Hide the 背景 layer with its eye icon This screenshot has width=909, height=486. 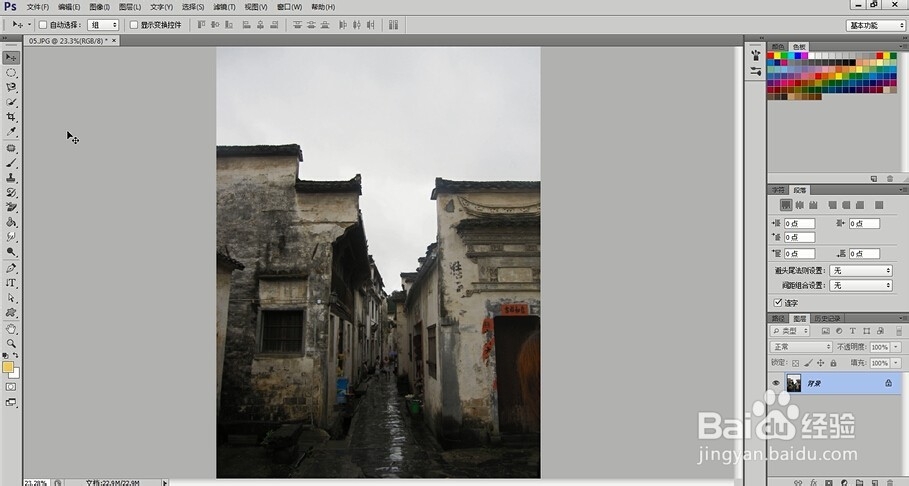point(776,383)
